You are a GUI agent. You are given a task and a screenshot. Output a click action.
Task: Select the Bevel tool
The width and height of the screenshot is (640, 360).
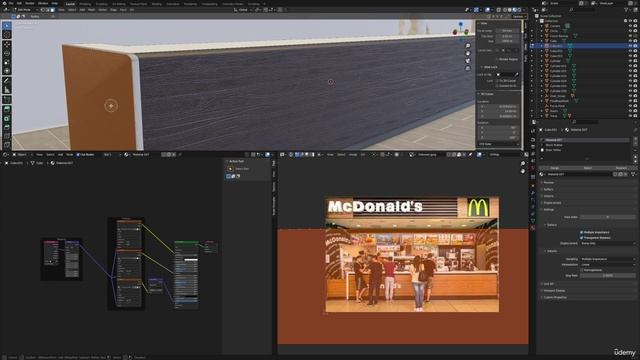[7, 127]
